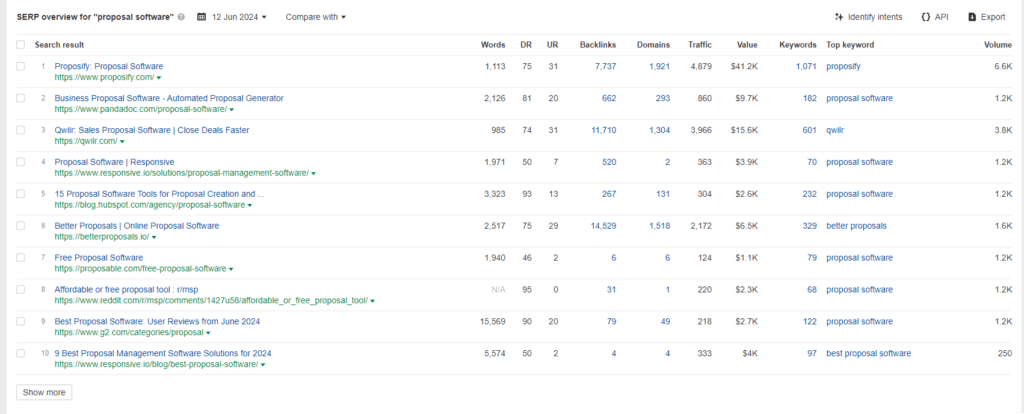Viewport: 1024px width, 414px height.
Task: Click domains count 293 for PandaDoc
Action: (x=663, y=98)
